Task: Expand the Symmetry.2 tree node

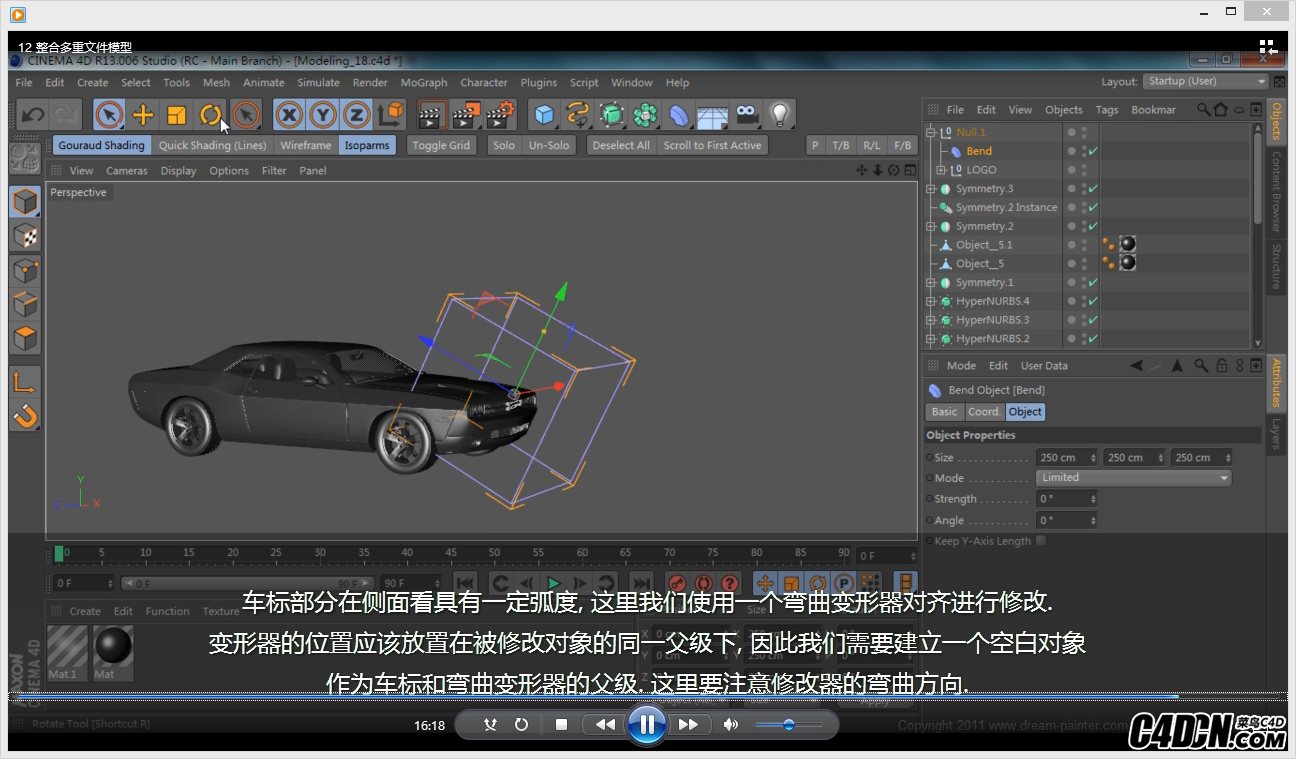Action: [x=931, y=227]
